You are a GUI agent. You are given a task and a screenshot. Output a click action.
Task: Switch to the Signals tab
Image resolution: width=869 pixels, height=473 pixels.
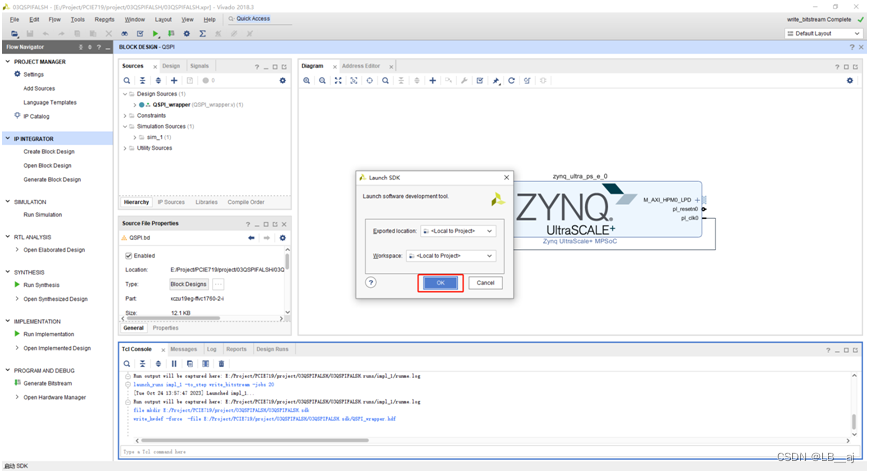pos(200,66)
